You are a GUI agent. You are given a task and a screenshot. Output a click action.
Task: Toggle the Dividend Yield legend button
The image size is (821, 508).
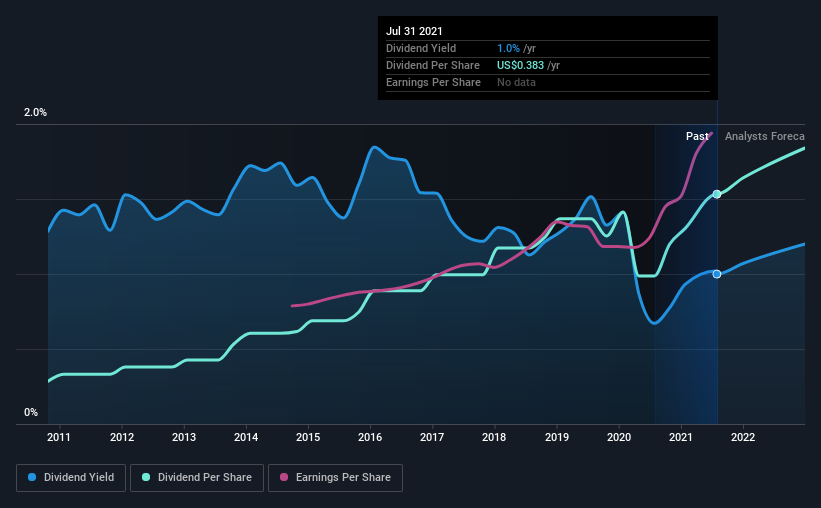pyautogui.click(x=71, y=478)
